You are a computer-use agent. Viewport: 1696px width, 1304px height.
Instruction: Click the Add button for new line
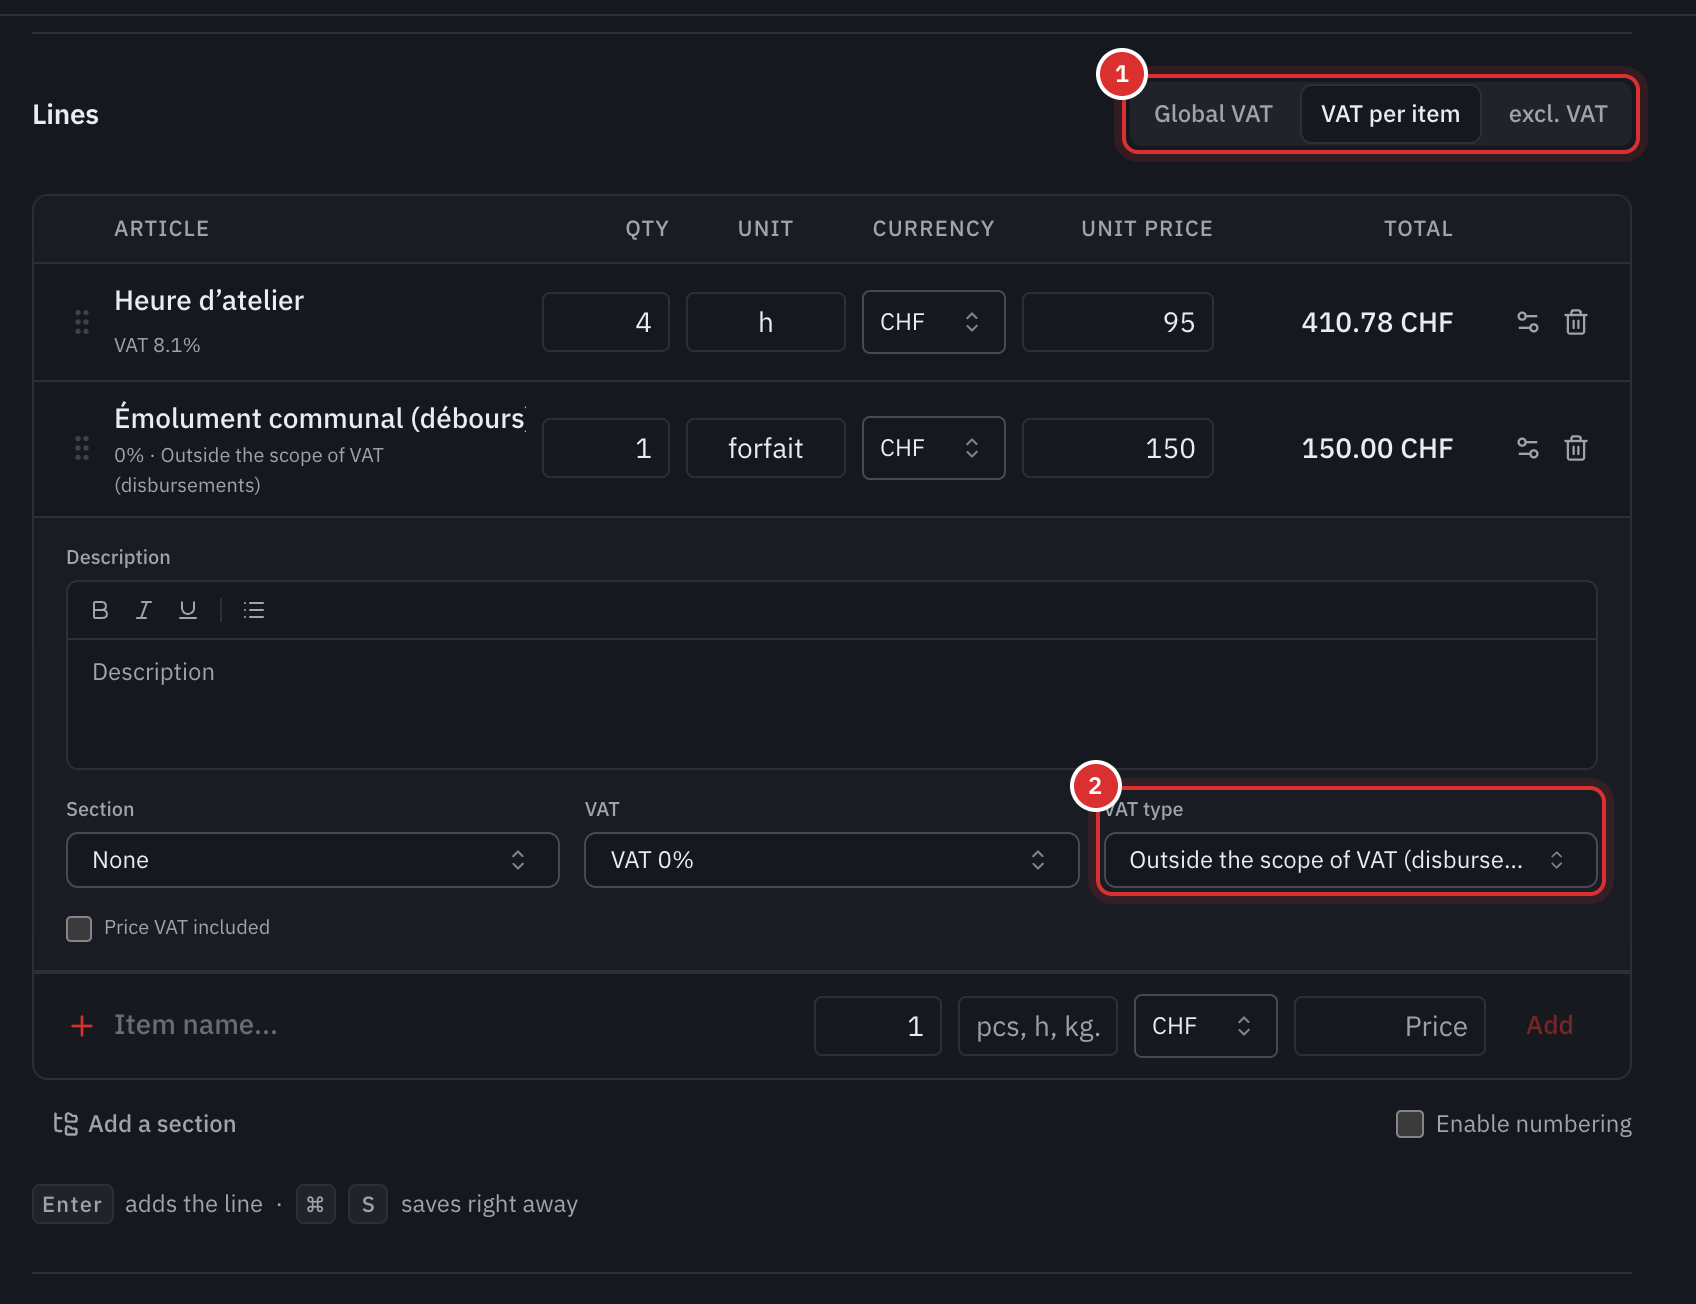click(1550, 1025)
